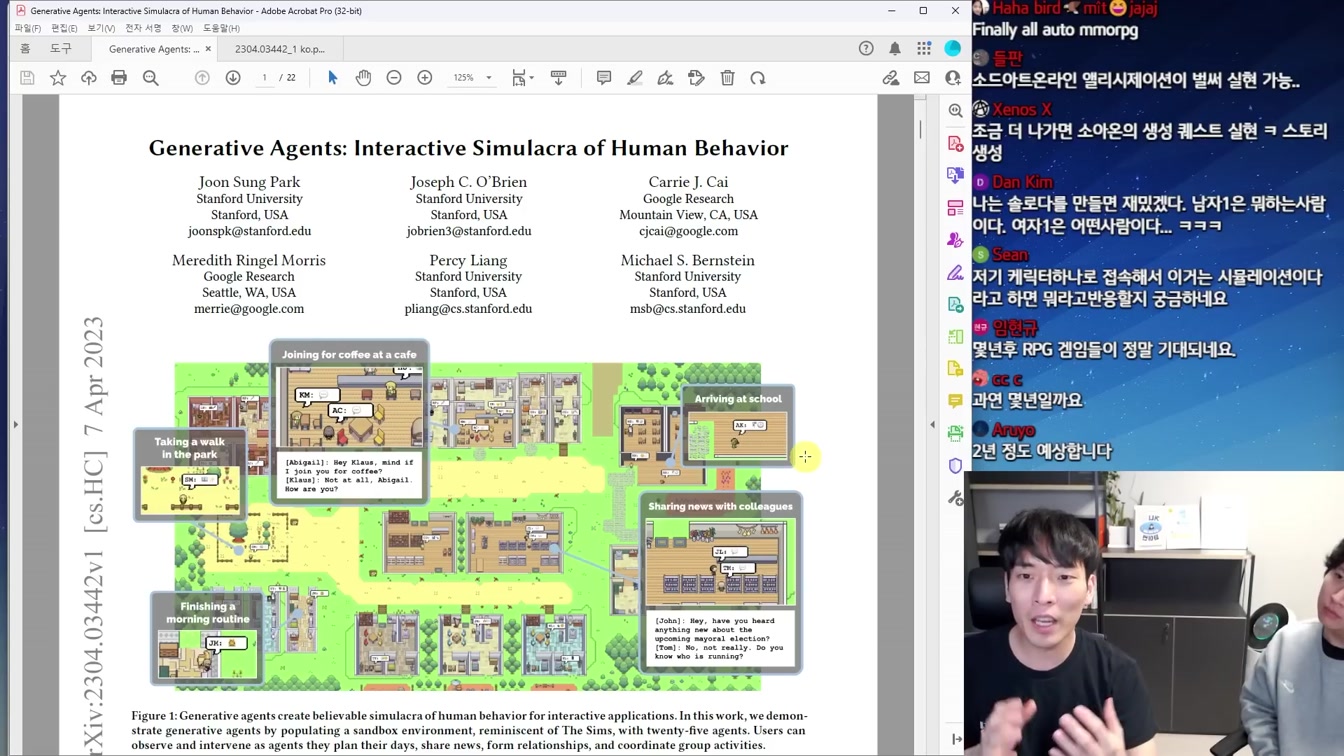The height and width of the screenshot is (756, 1344).
Task: Switch to the 도구 tab
Action: point(61,49)
